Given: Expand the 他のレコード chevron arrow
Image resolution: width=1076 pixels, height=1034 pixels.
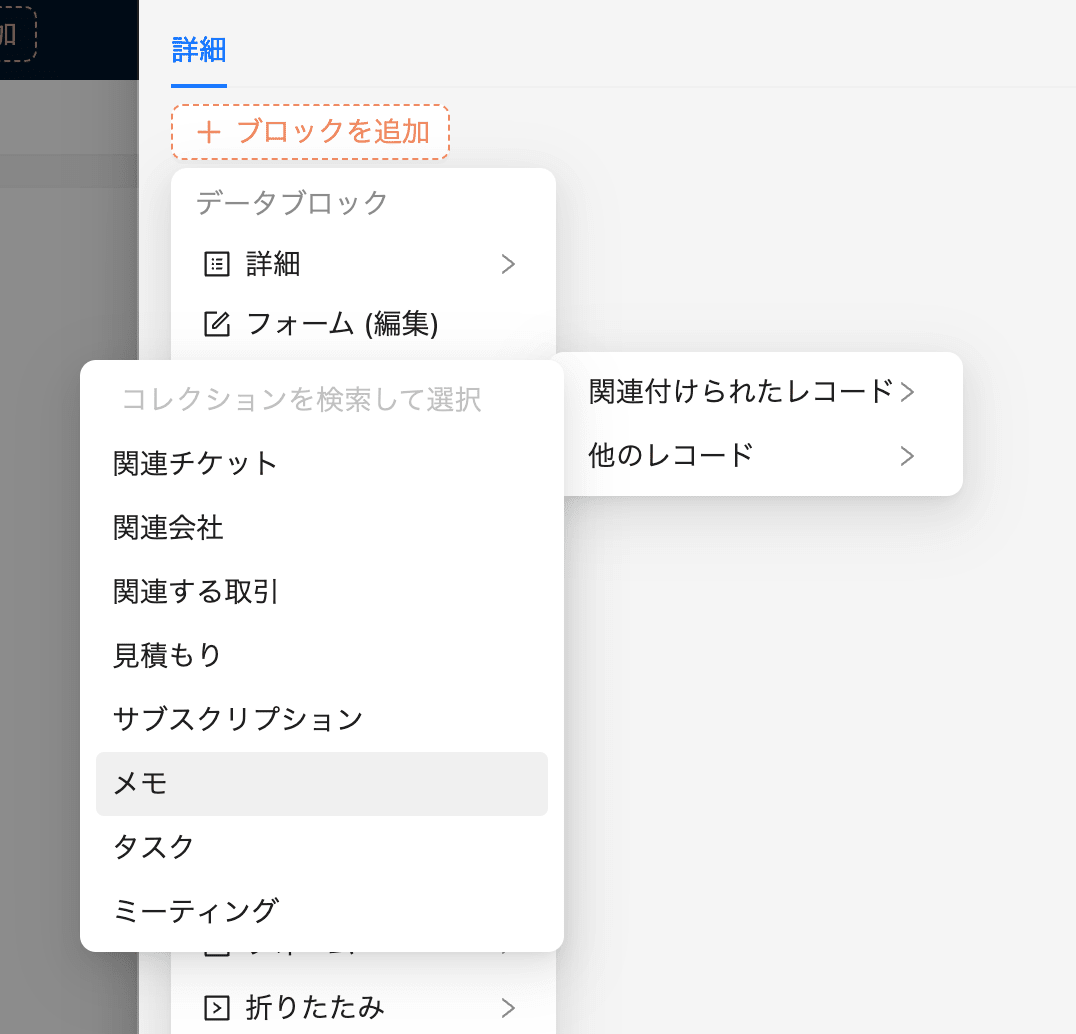Looking at the screenshot, I should (907, 456).
